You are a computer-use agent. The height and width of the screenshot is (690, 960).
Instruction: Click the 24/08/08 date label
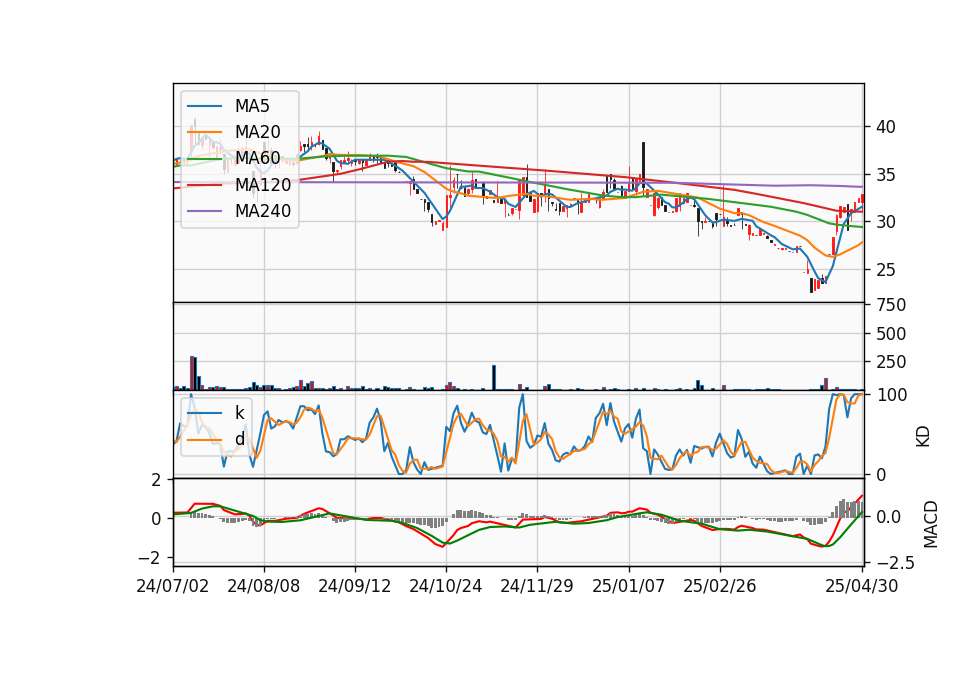click(264, 586)
